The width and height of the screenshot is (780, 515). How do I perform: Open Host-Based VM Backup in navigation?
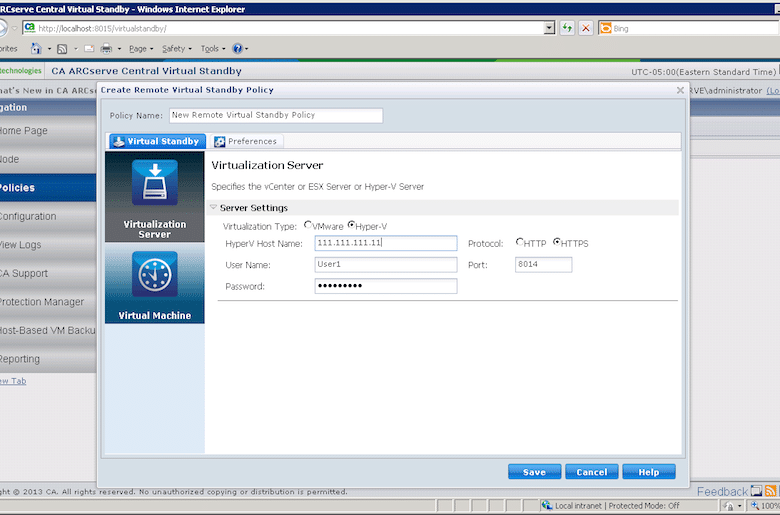pos(48,330)
